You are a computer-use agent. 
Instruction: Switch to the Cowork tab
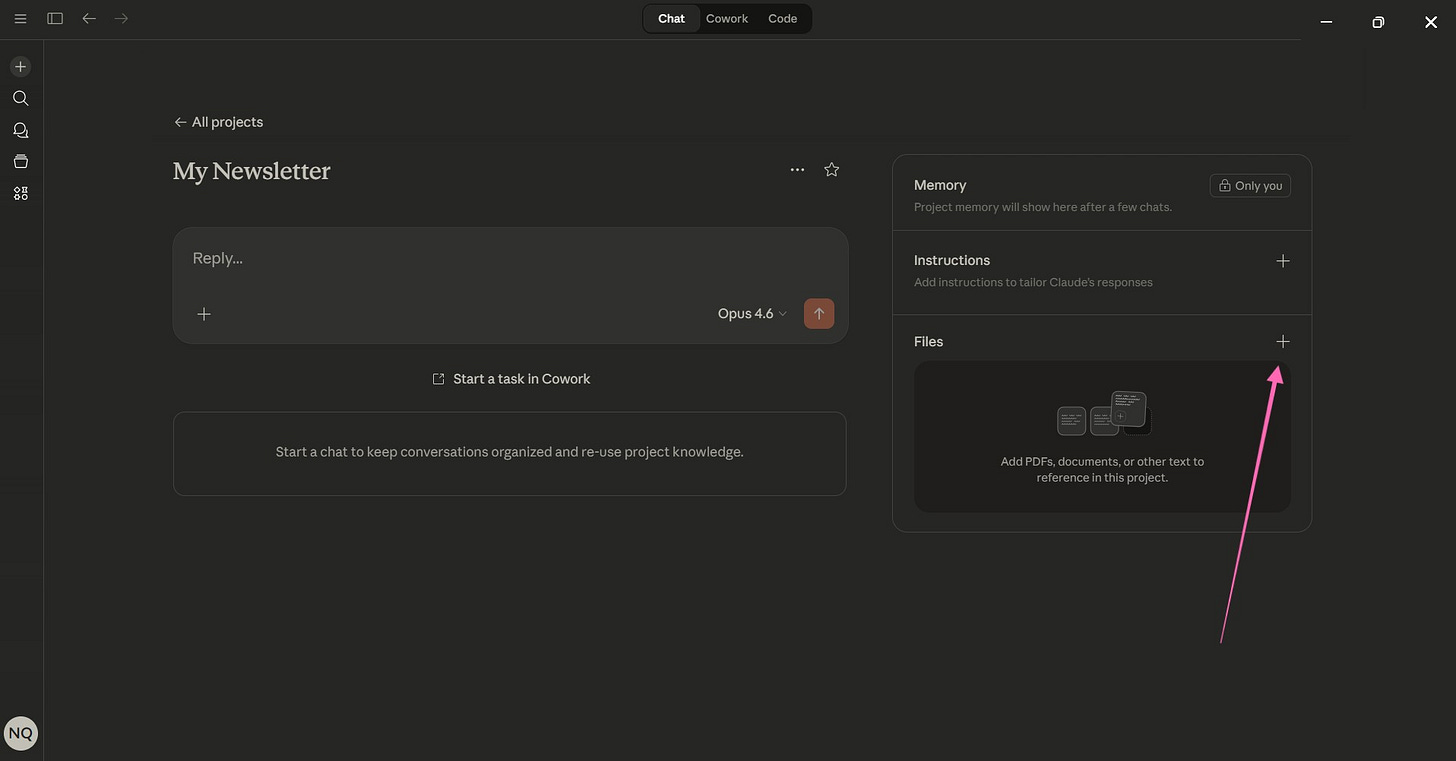coord(727,19)
